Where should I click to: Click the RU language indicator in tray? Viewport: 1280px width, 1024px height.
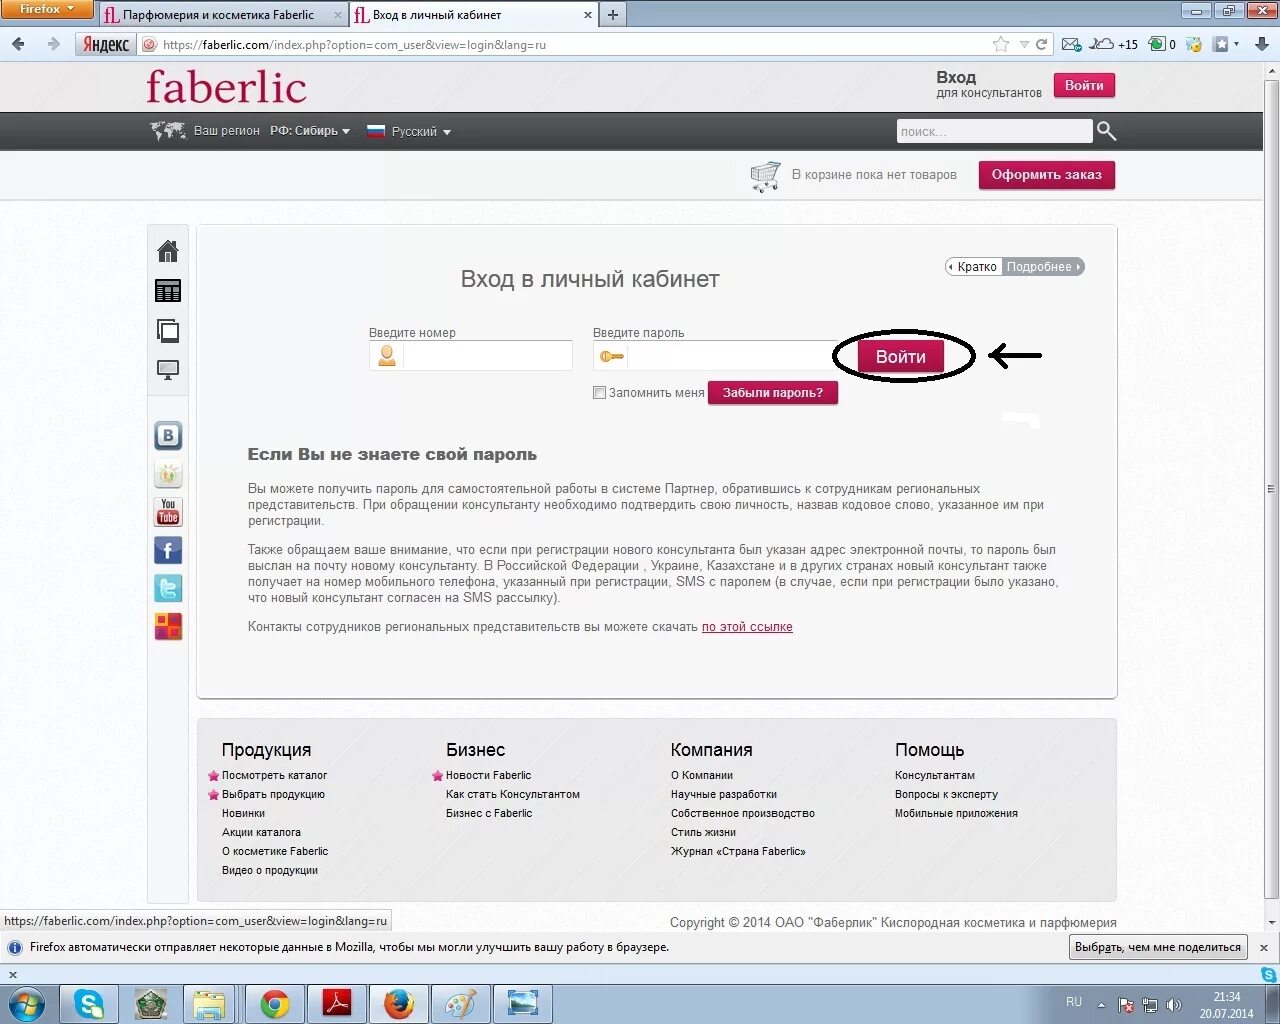1074,1001
